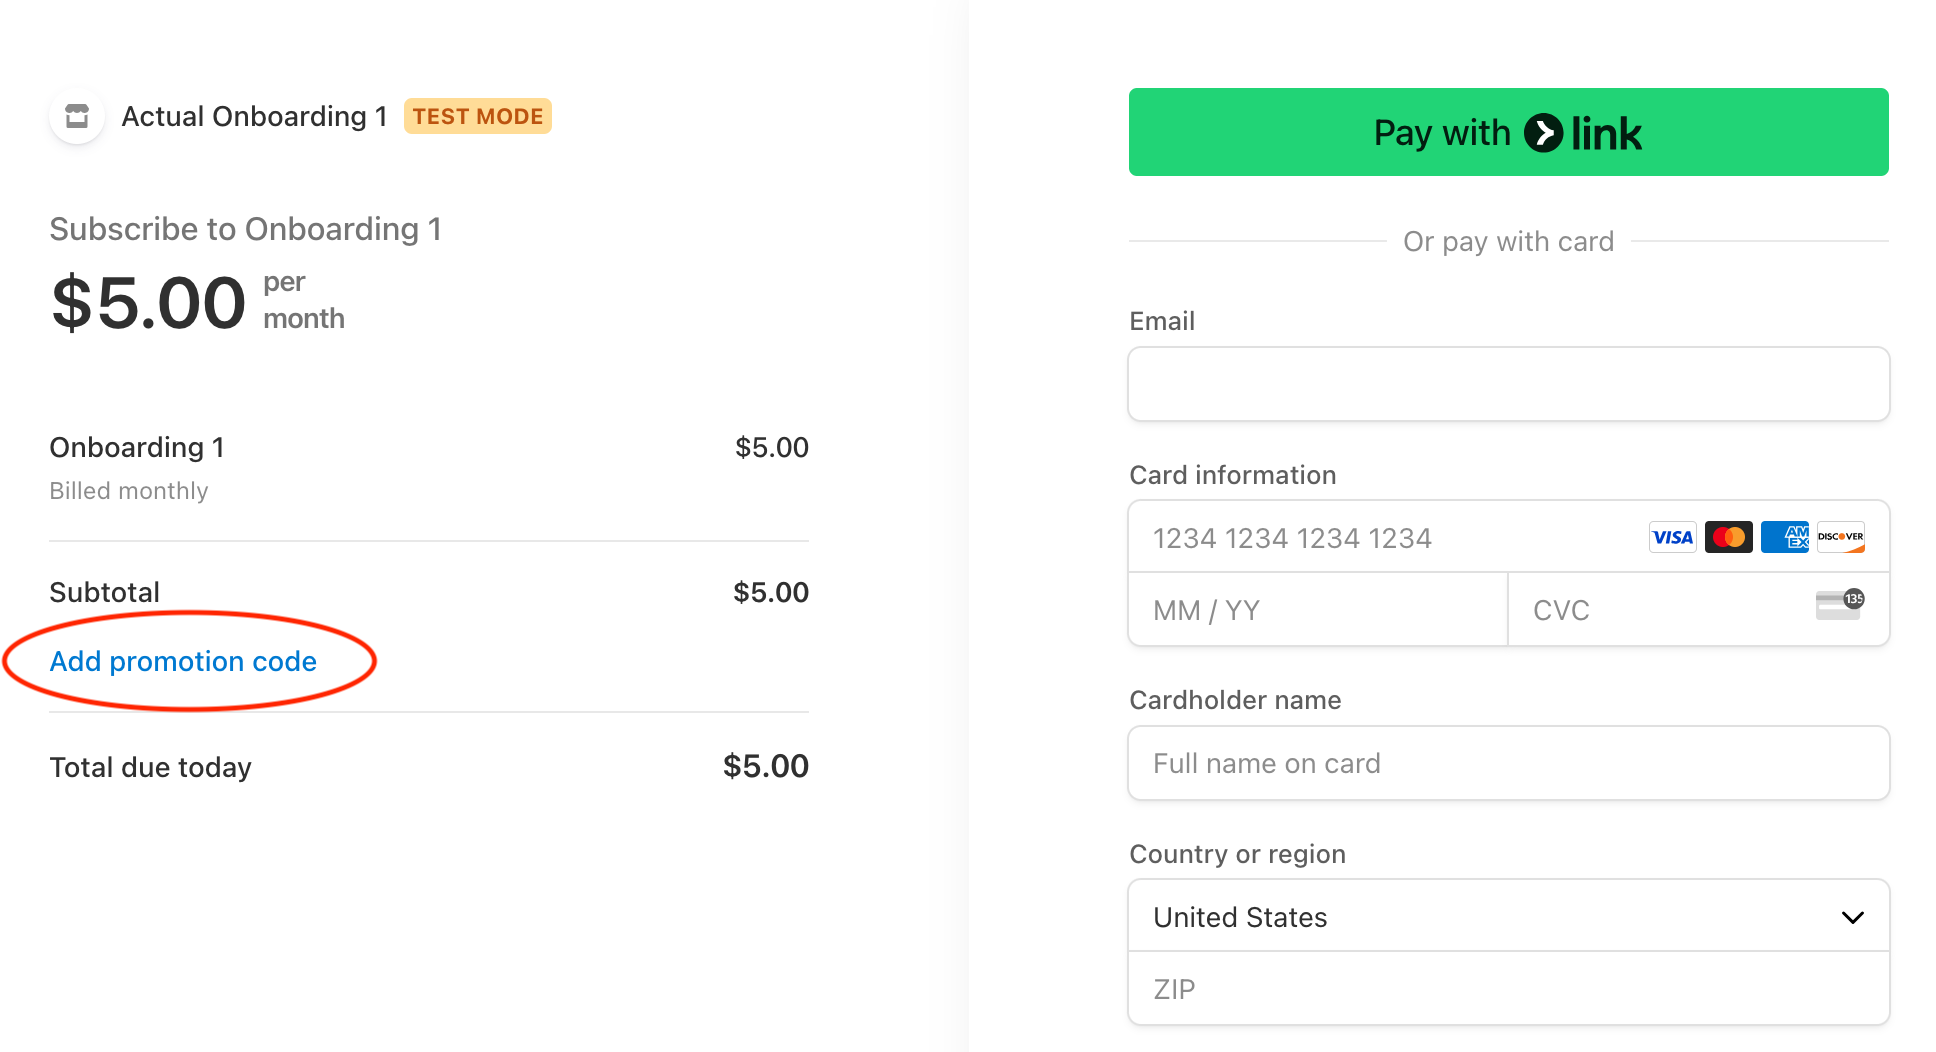Click the Total due today amount
This screenshot has width=1936, height=1052.
[x=765, y=767]
